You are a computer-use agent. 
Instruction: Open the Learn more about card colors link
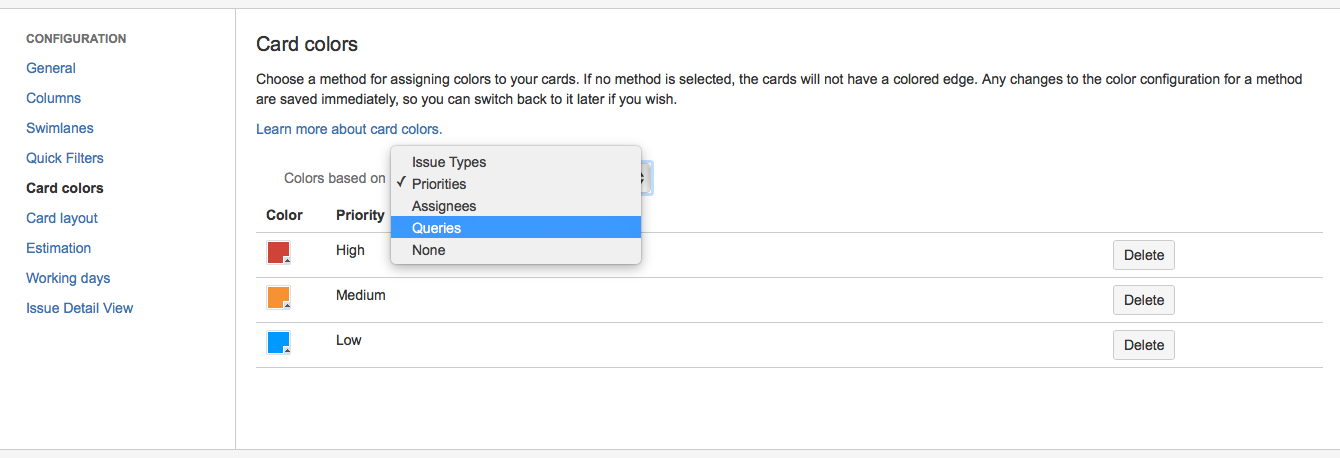click(x=348, y=129)
